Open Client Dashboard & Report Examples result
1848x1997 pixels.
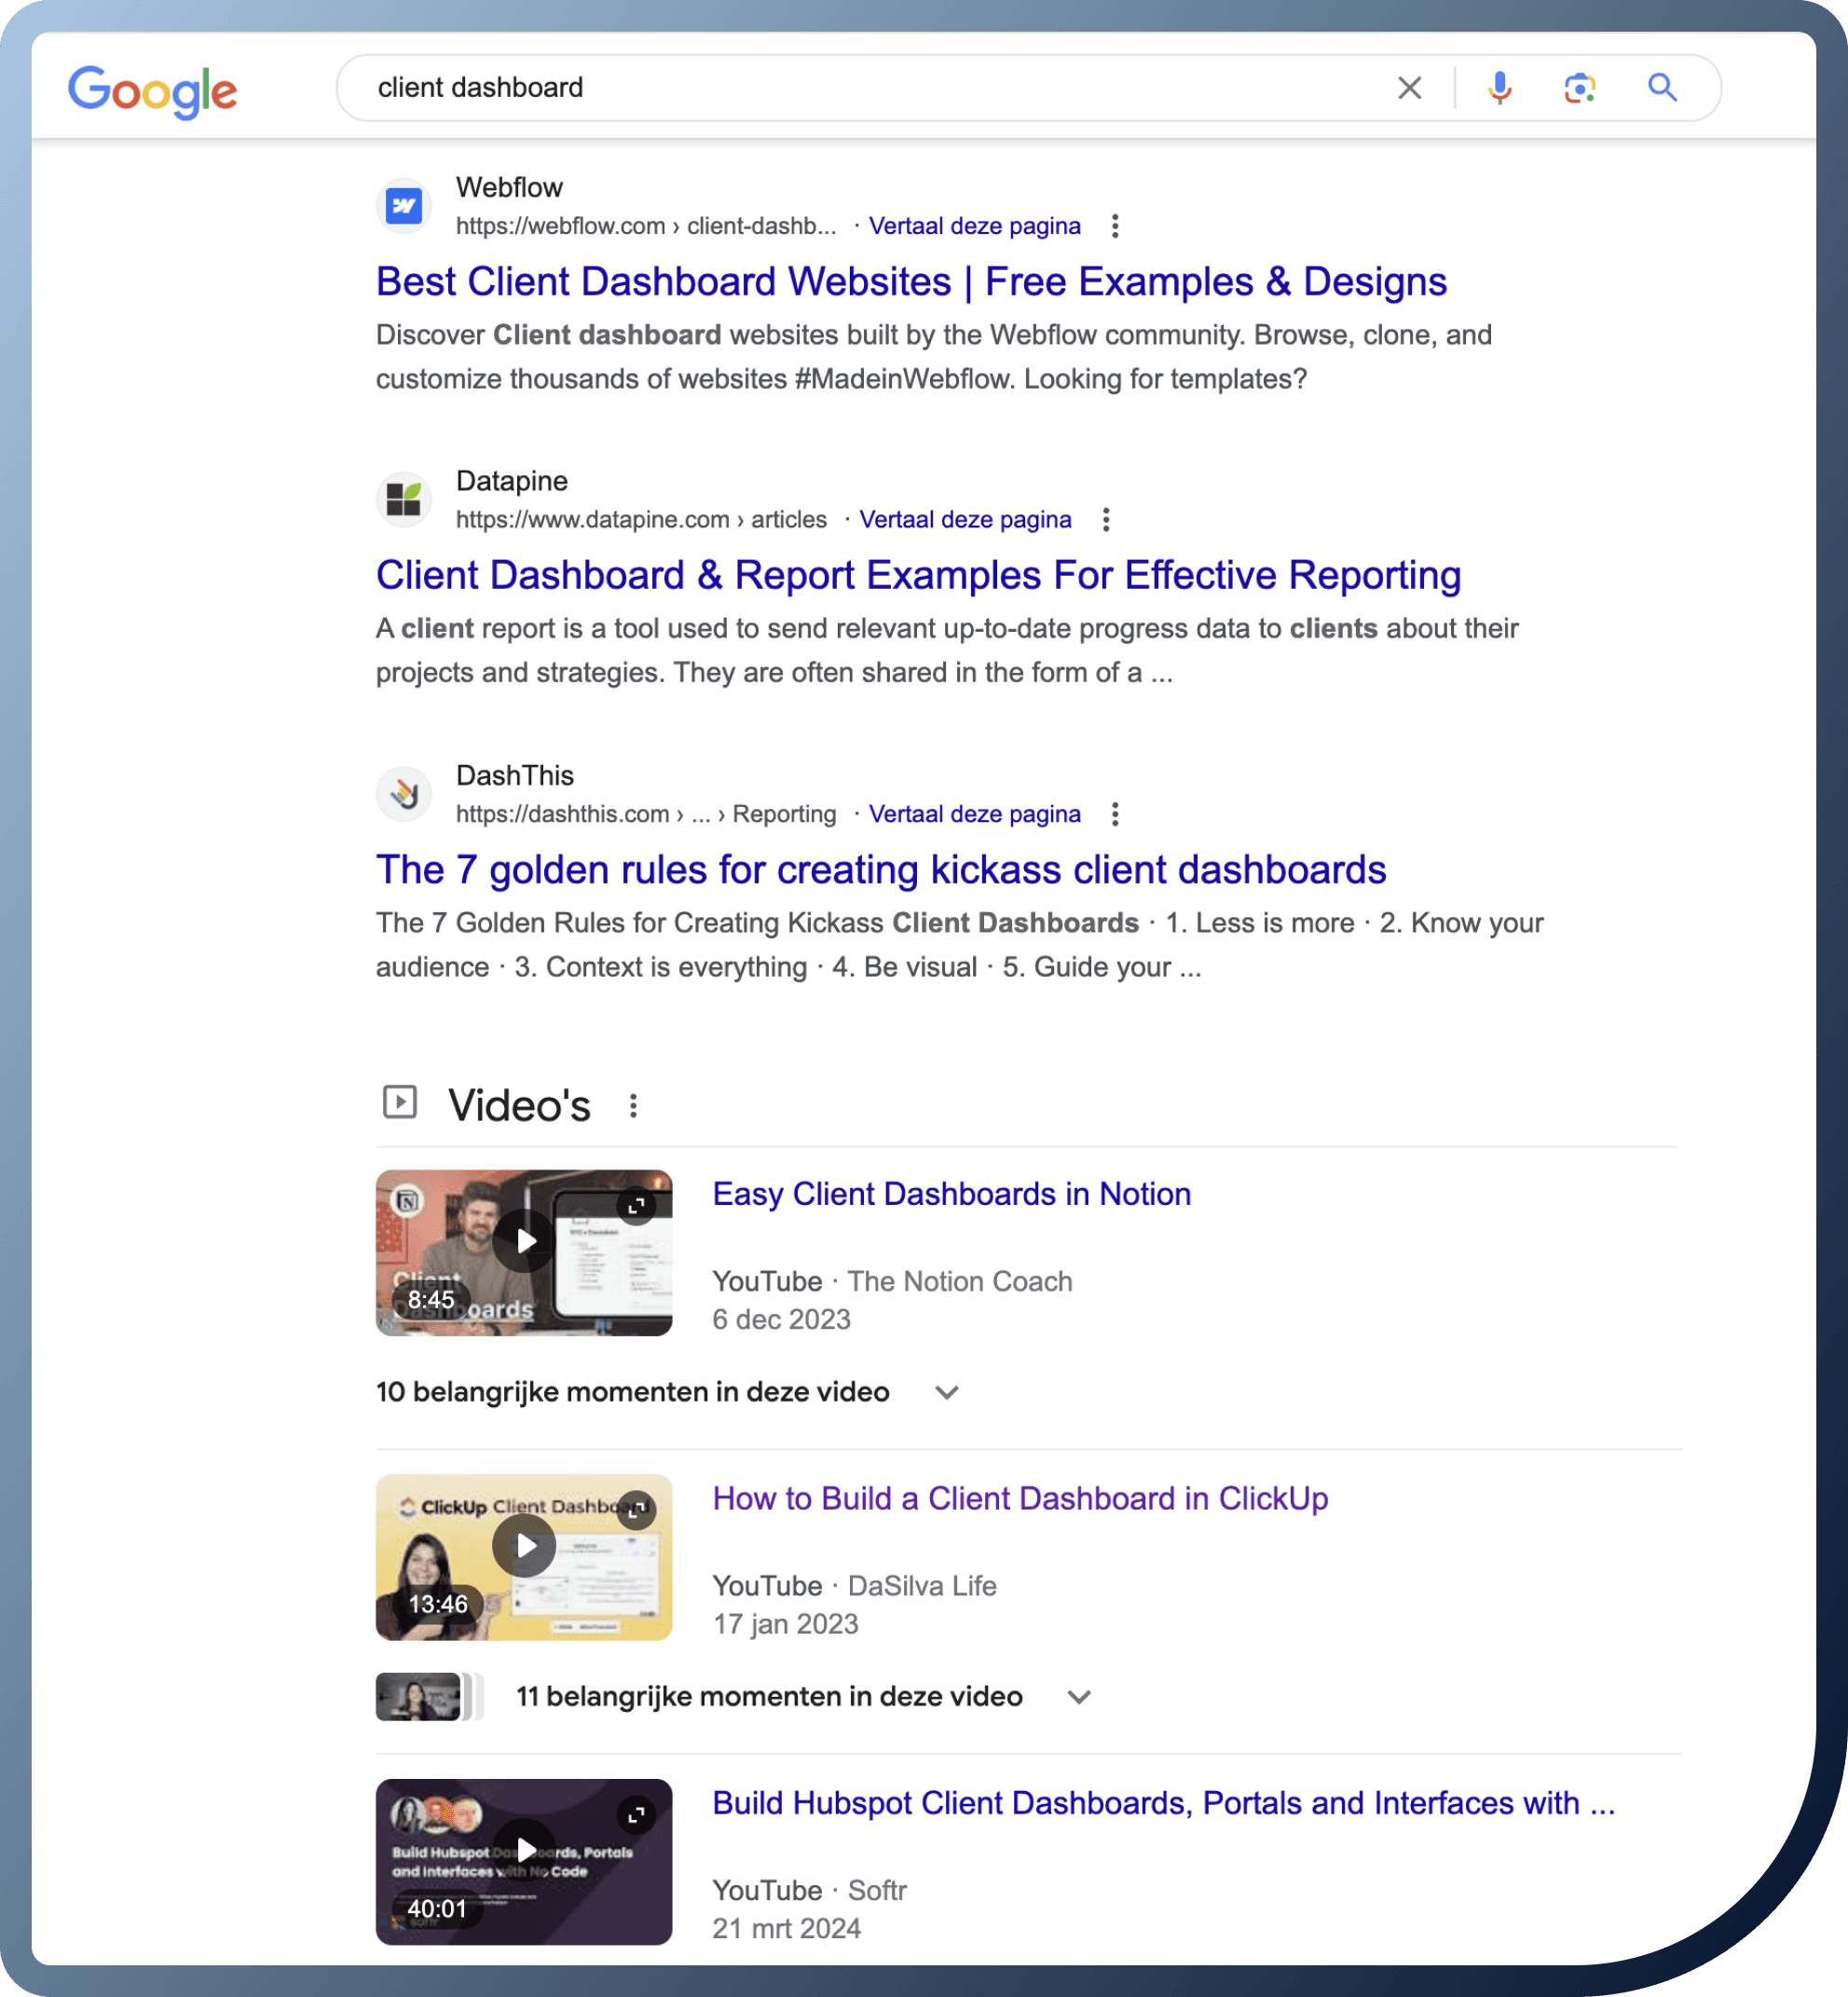tap(918, 575)
